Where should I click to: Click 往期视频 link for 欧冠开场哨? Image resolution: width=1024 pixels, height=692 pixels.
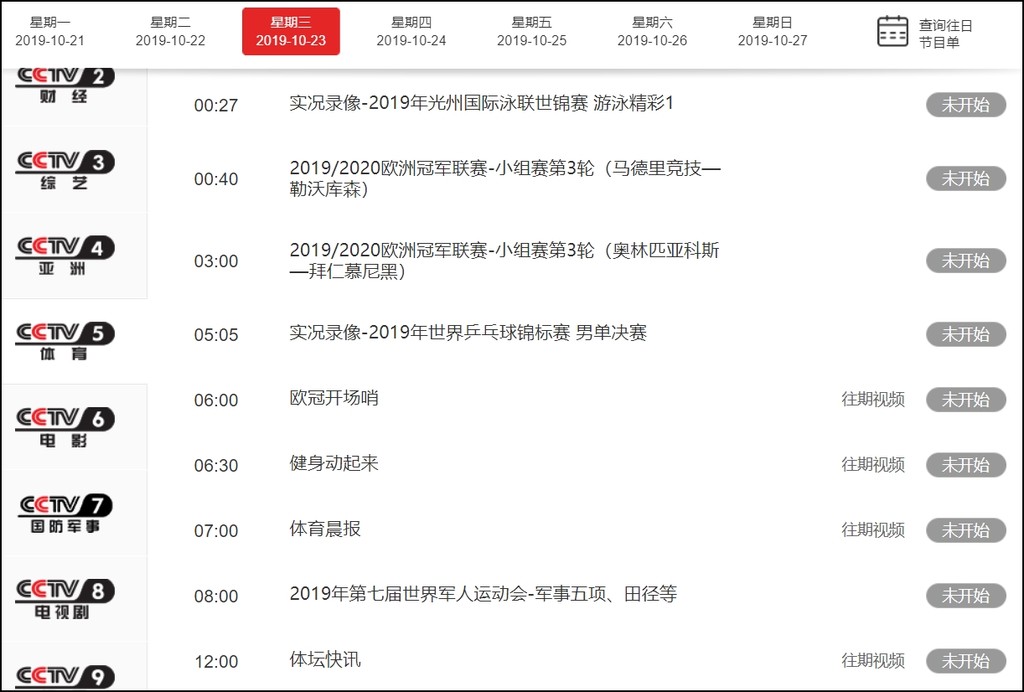[x=872, y=400]
